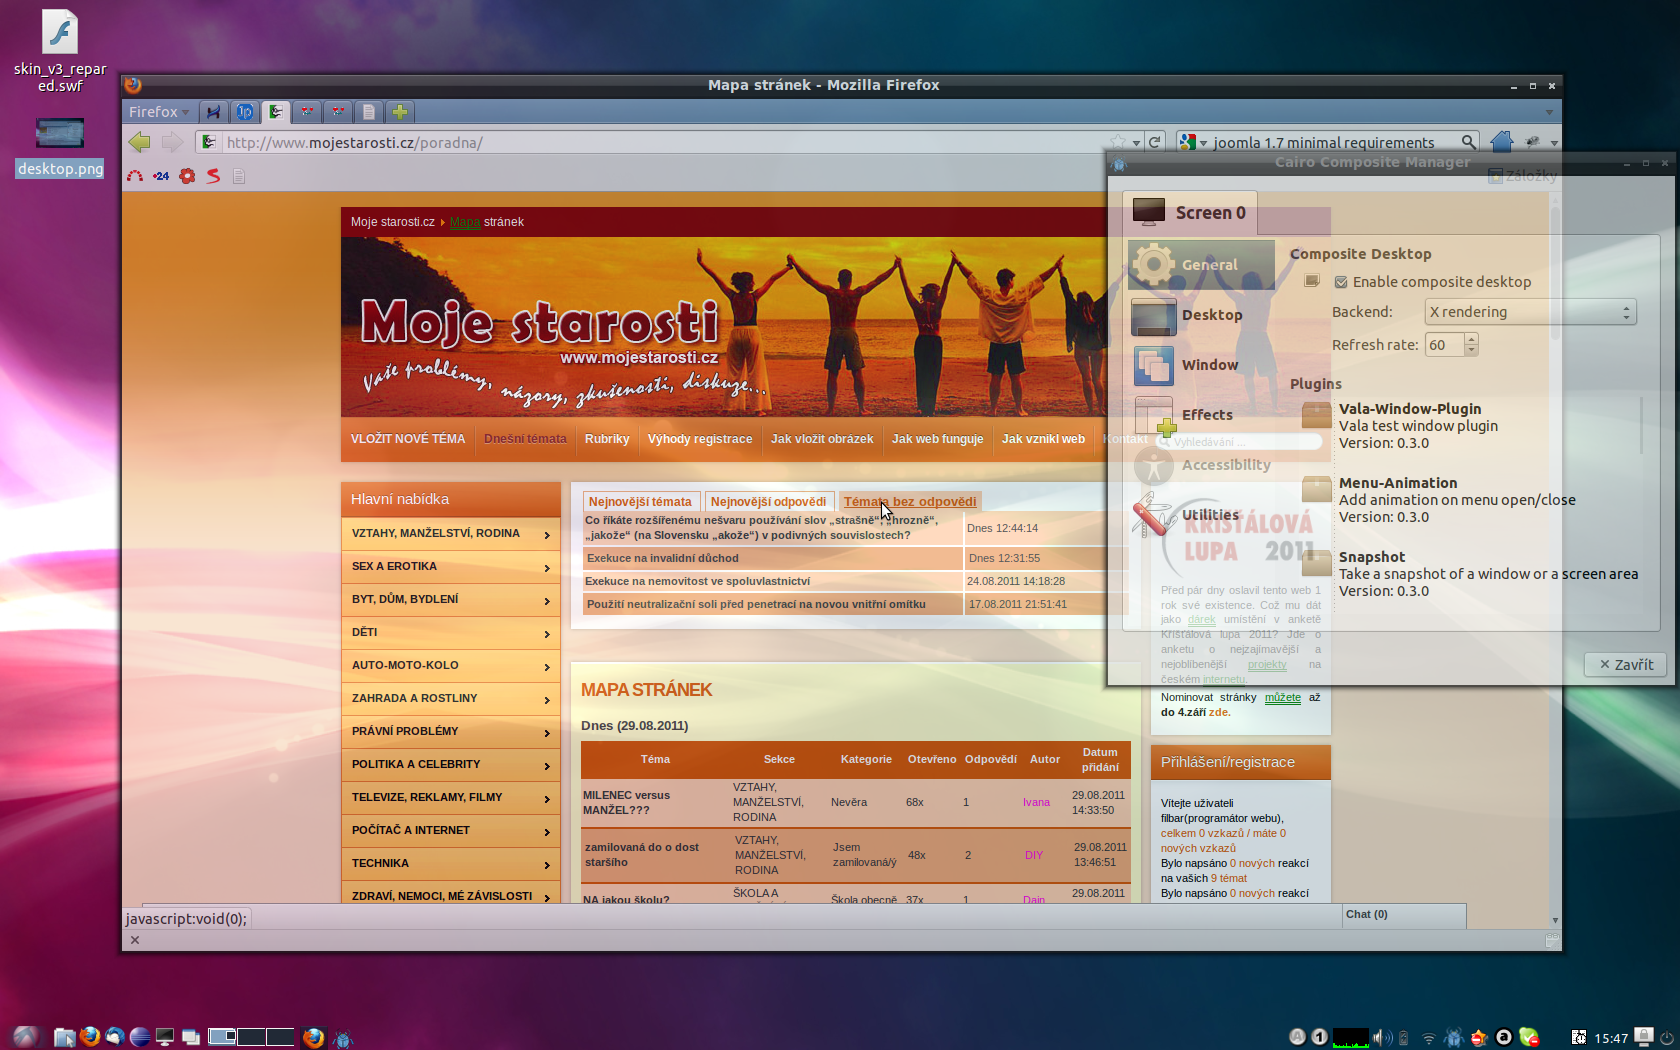Click VLOŽIT NOVÉ TÉMA menu item

[x=408, y=439]
